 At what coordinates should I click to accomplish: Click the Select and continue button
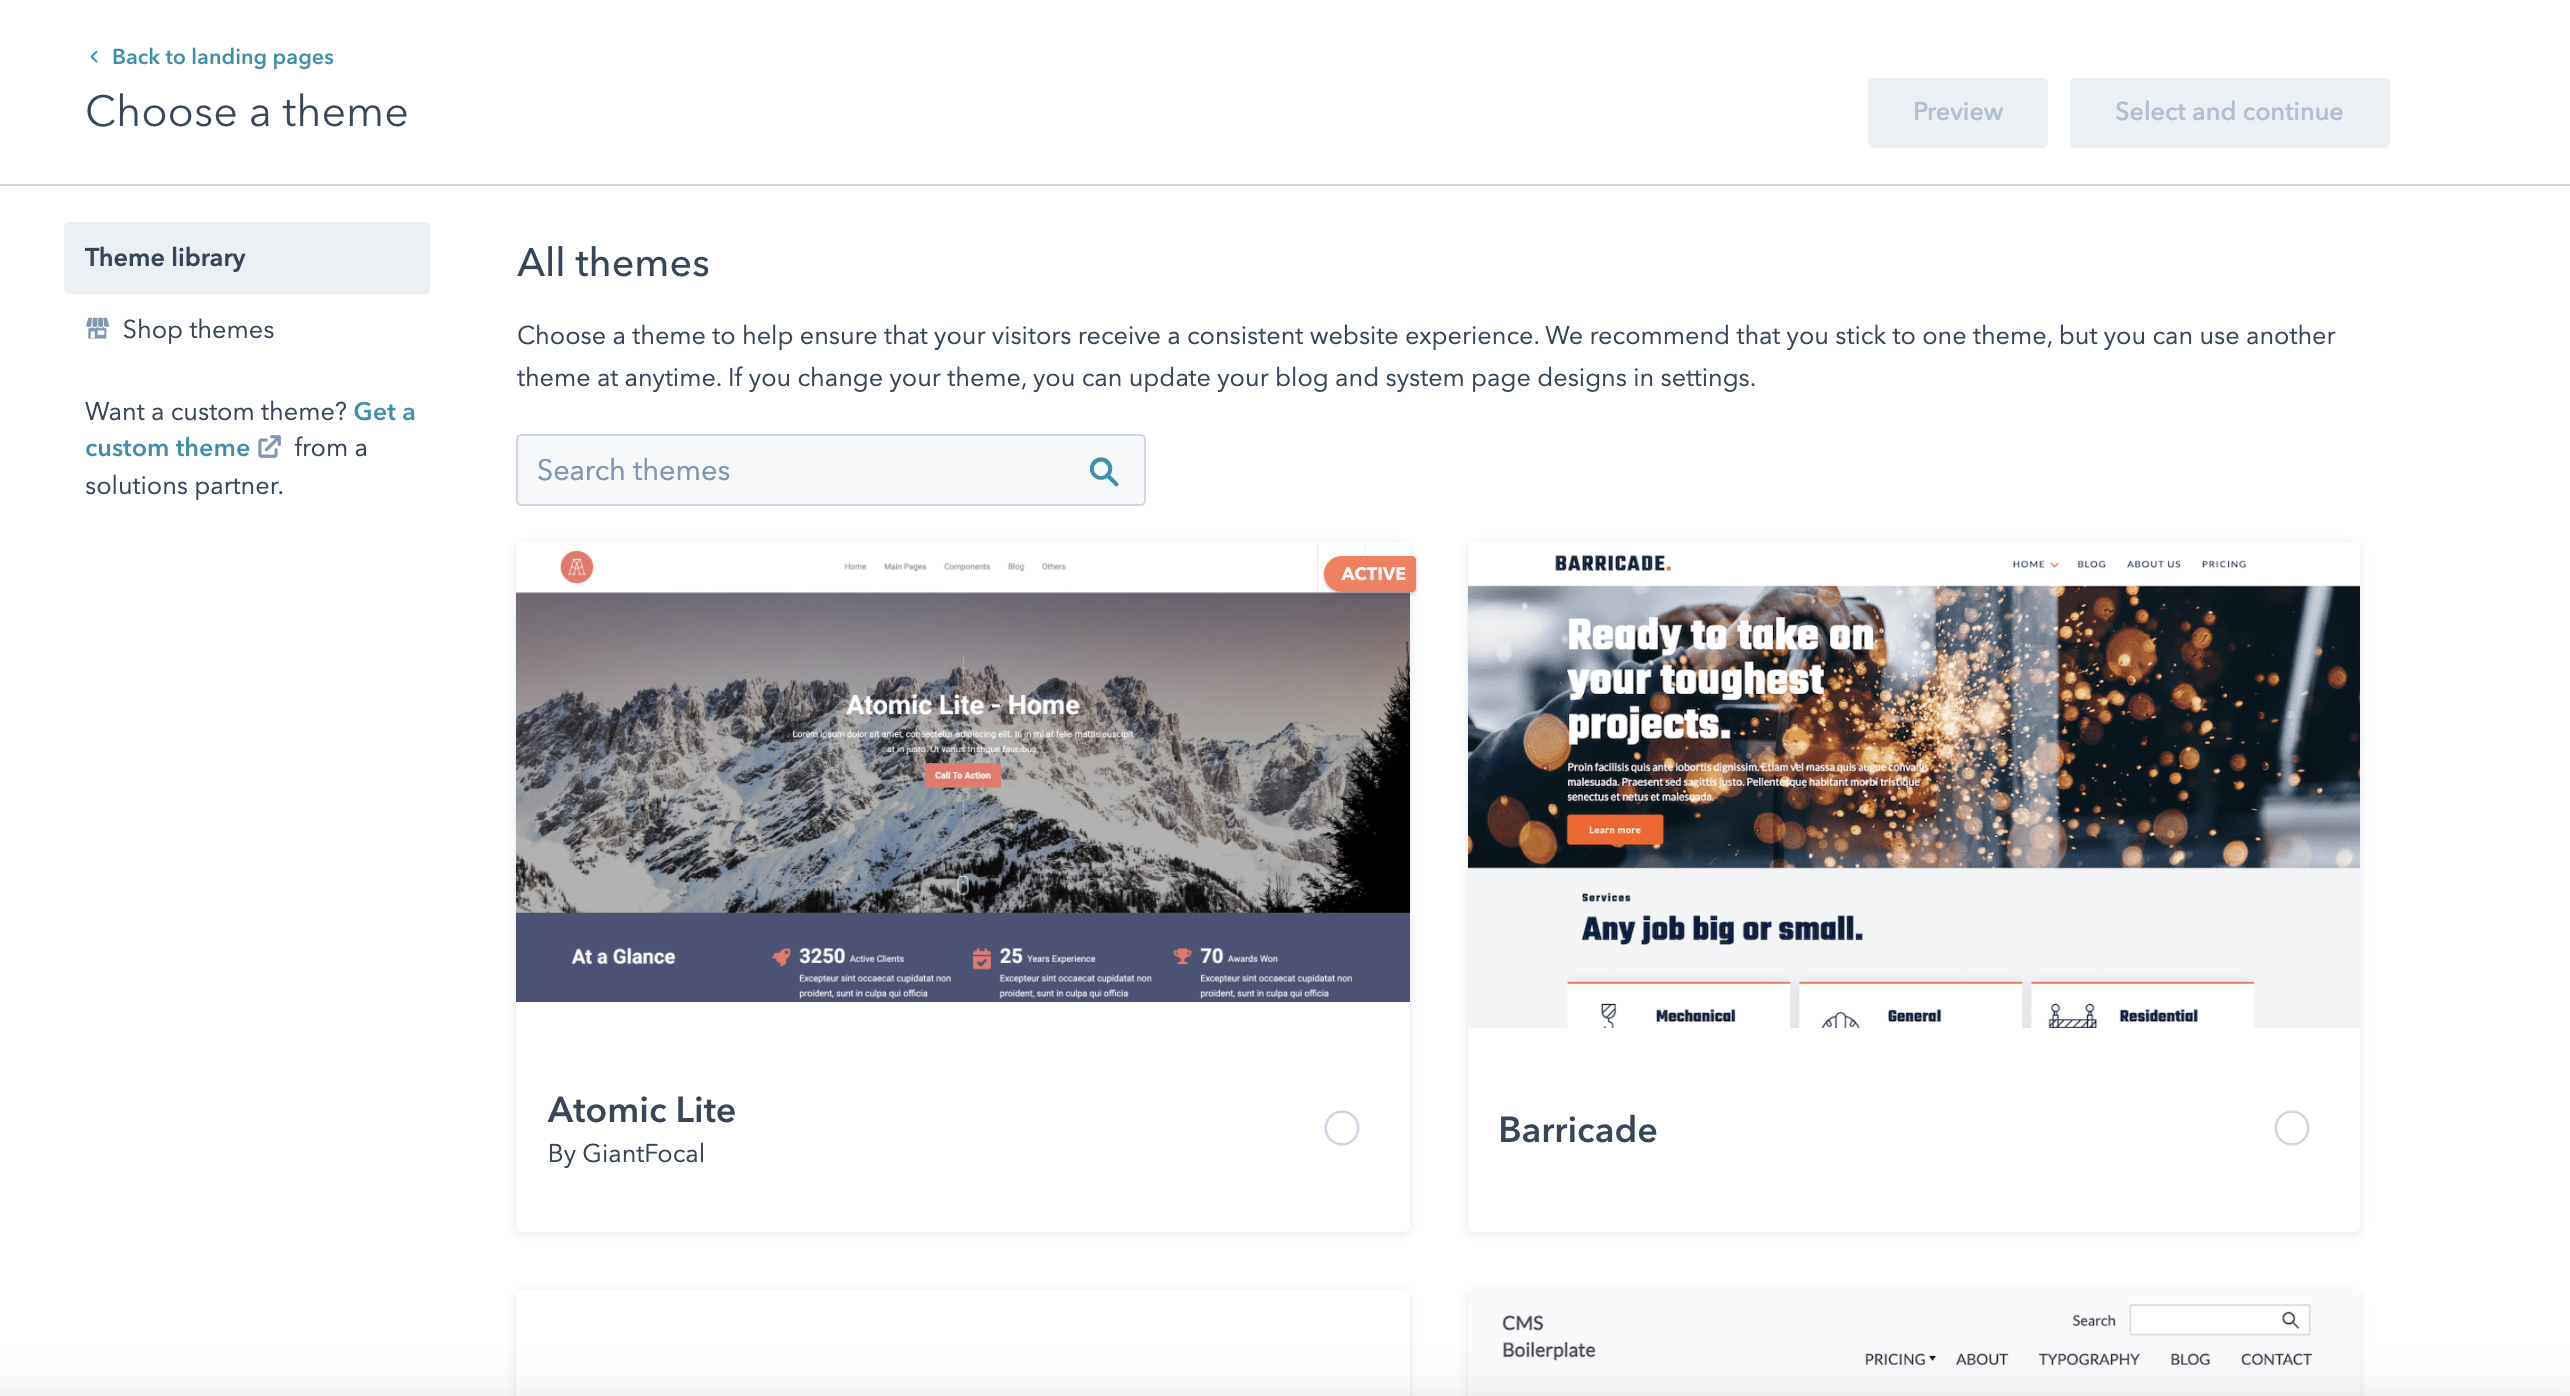point(2228,112)
